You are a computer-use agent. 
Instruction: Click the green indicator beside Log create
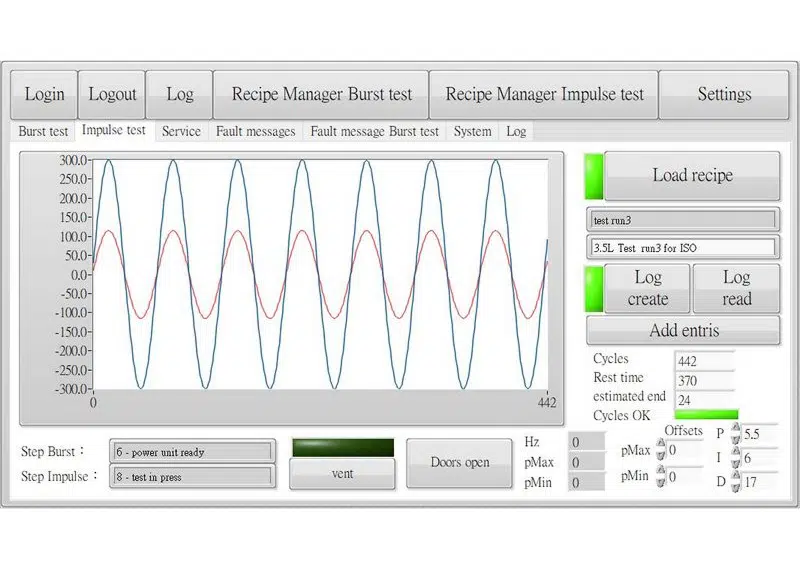[x=594, y=289]
